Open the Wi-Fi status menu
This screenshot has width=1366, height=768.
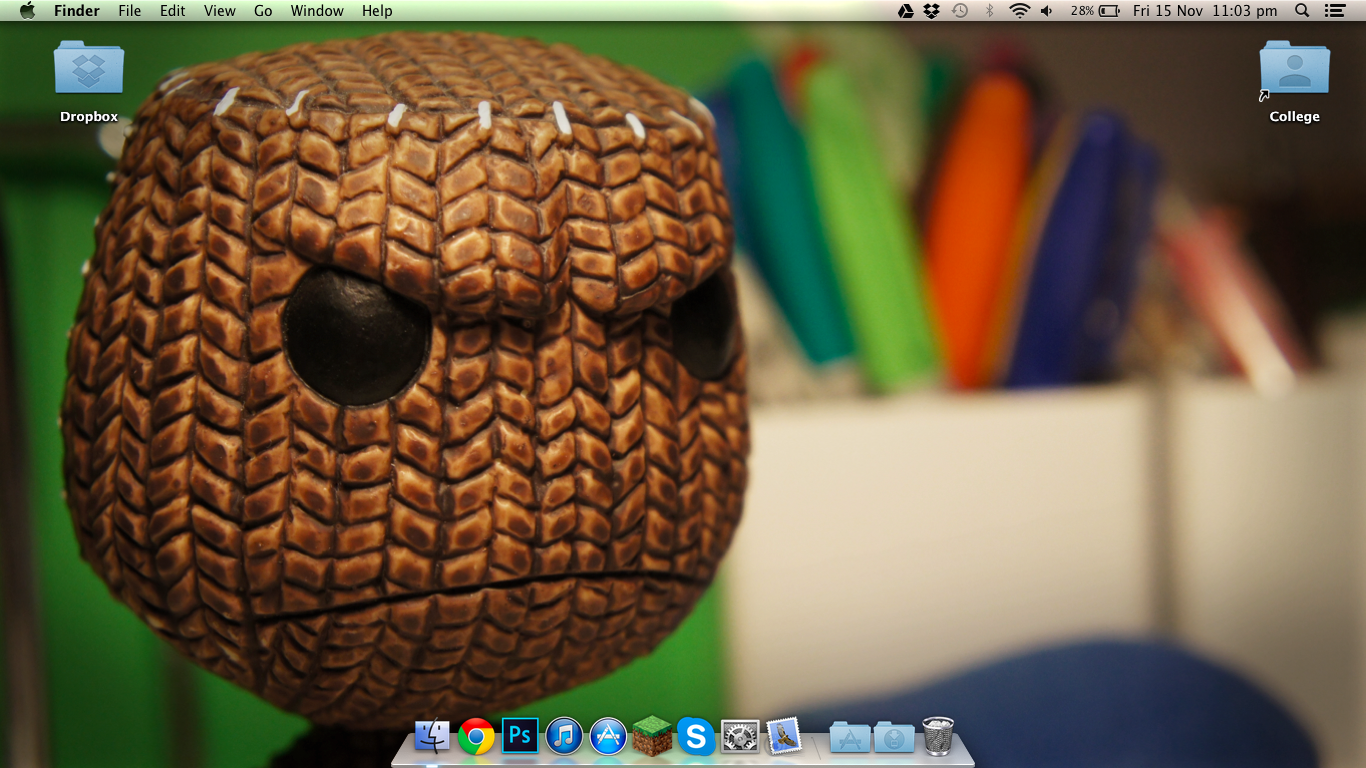pyautogui.click(x=1019, y=11)
